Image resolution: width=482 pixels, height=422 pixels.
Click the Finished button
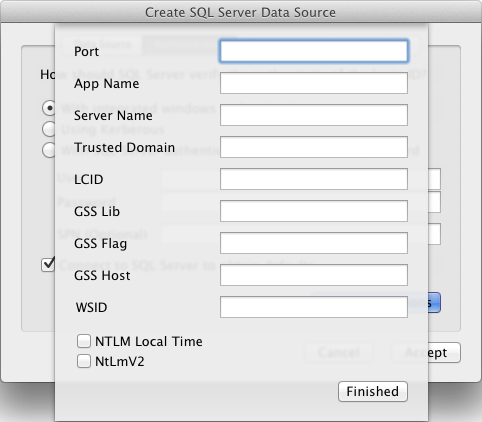tap(373, 391)
